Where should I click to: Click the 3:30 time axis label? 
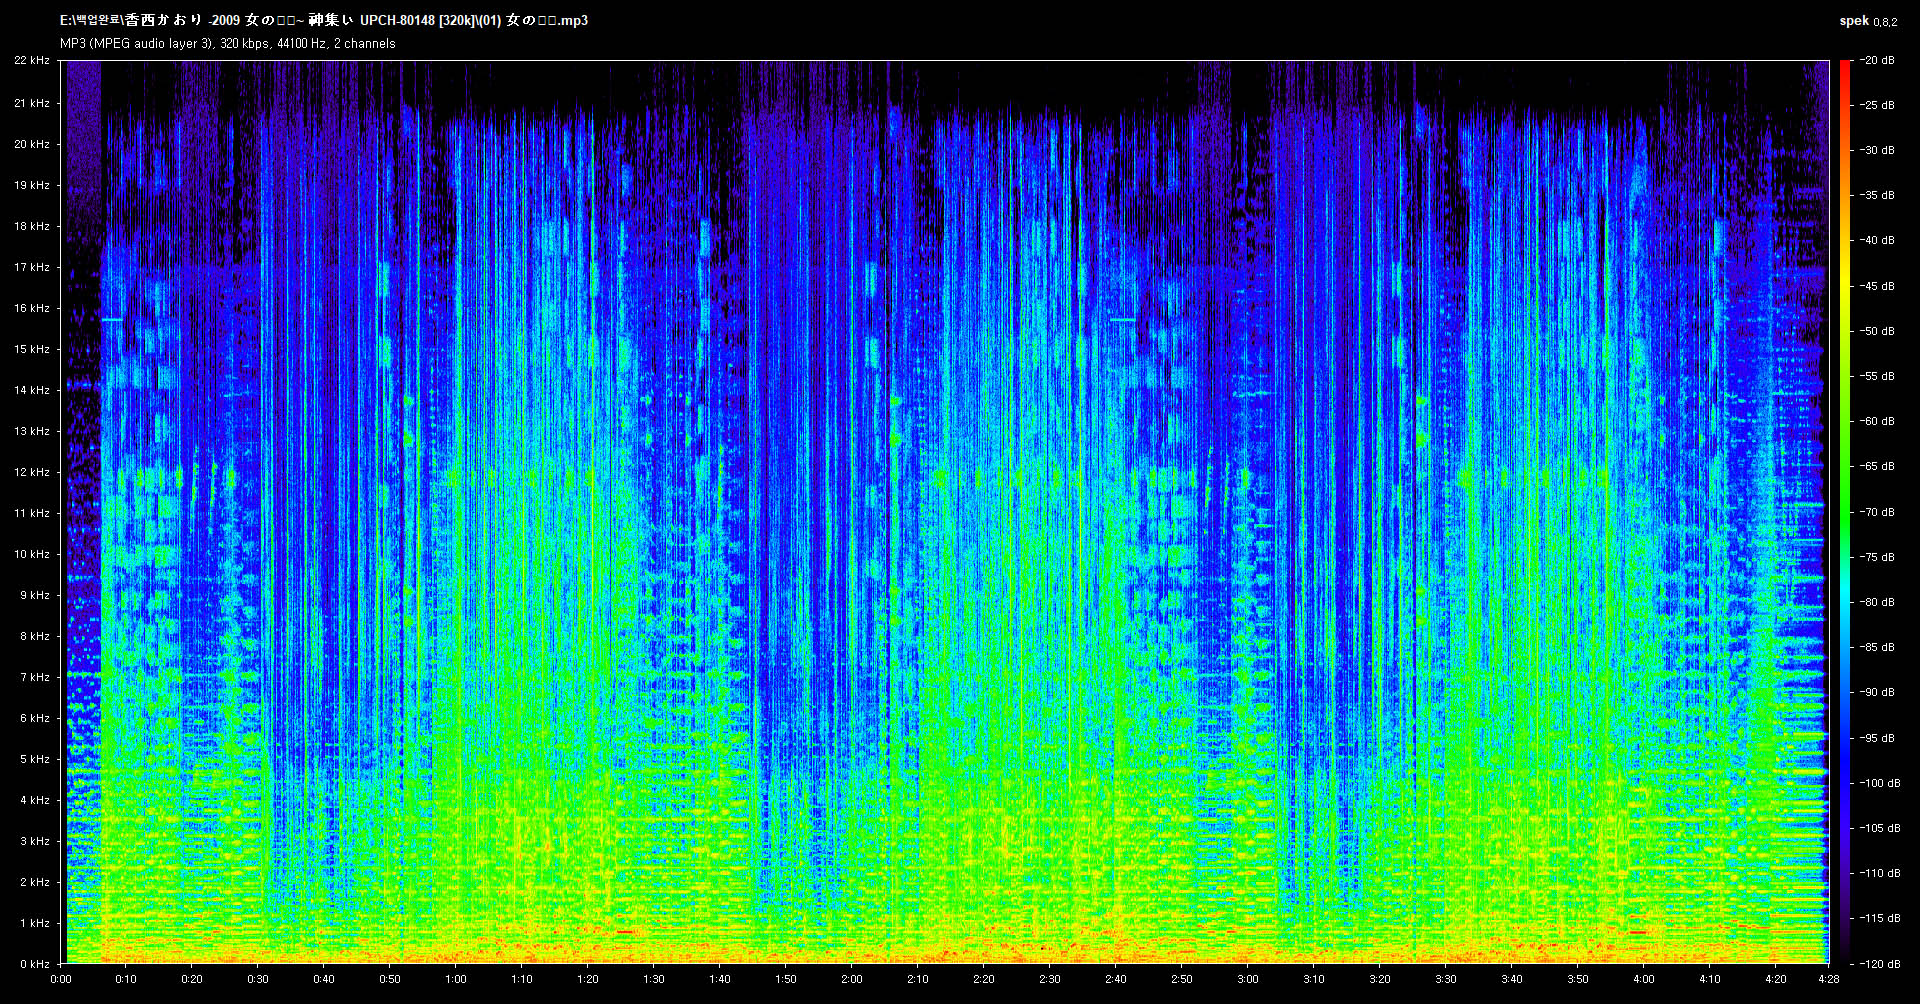coord(1446,979)
